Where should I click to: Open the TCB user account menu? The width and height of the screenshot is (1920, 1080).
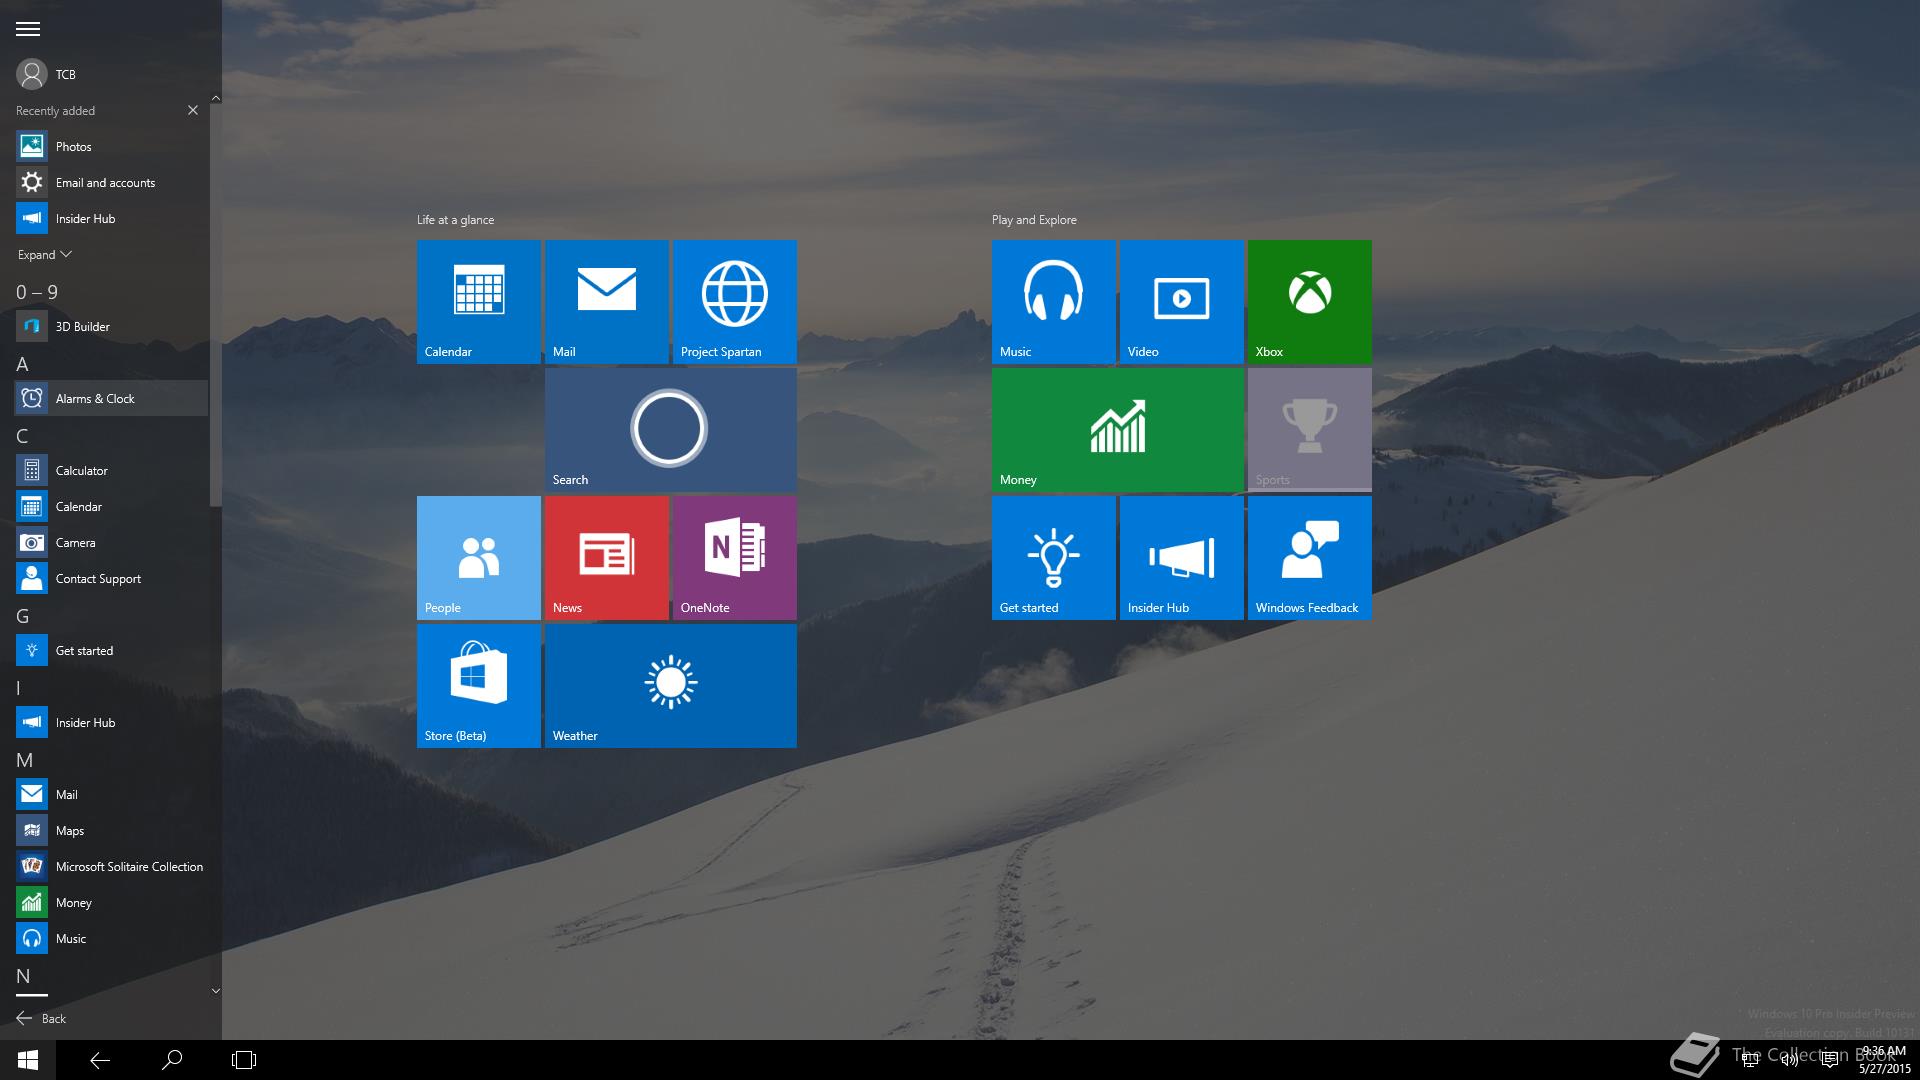(46, 74)
